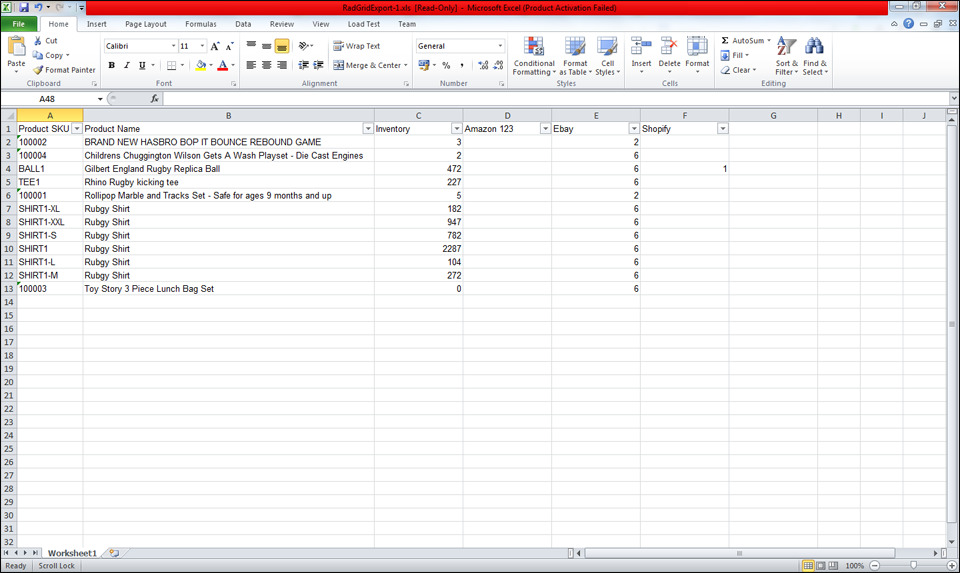This screenshot has height=573, width=960.
Task: Open Cell Styles gallery
Action: click(x=607, y=56)
